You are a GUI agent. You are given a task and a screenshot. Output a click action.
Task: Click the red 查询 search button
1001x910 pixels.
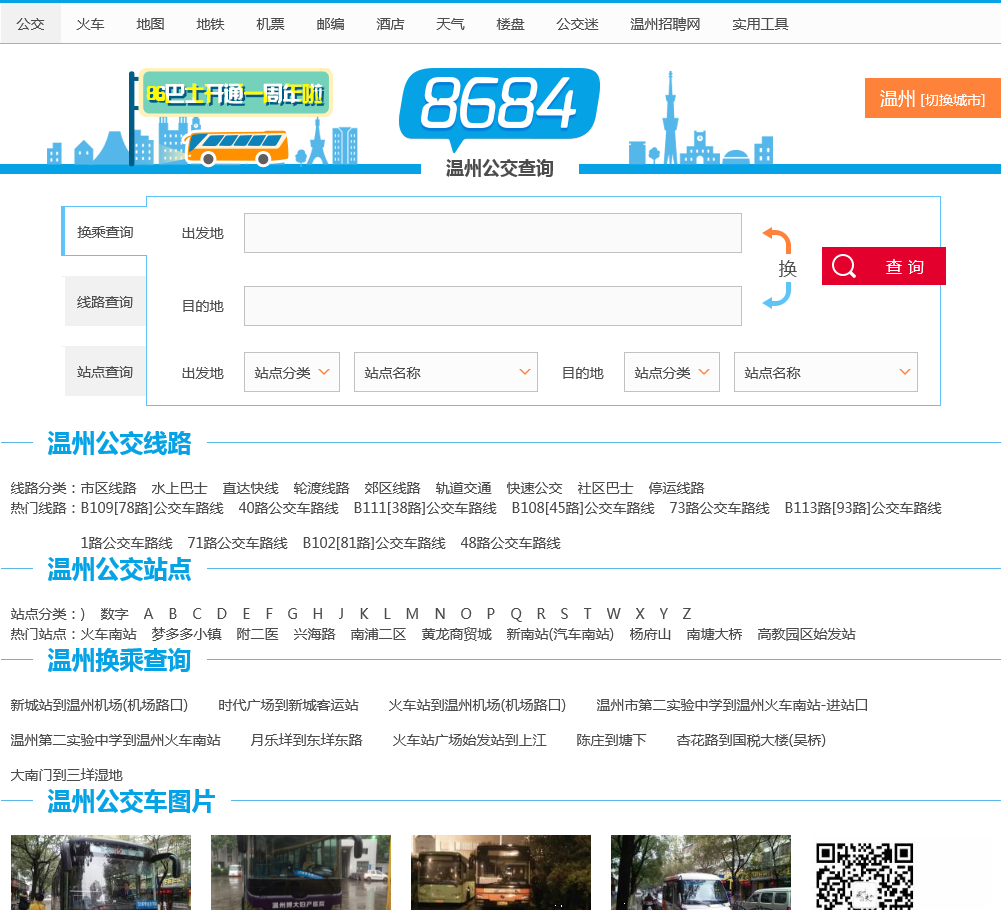884,266
